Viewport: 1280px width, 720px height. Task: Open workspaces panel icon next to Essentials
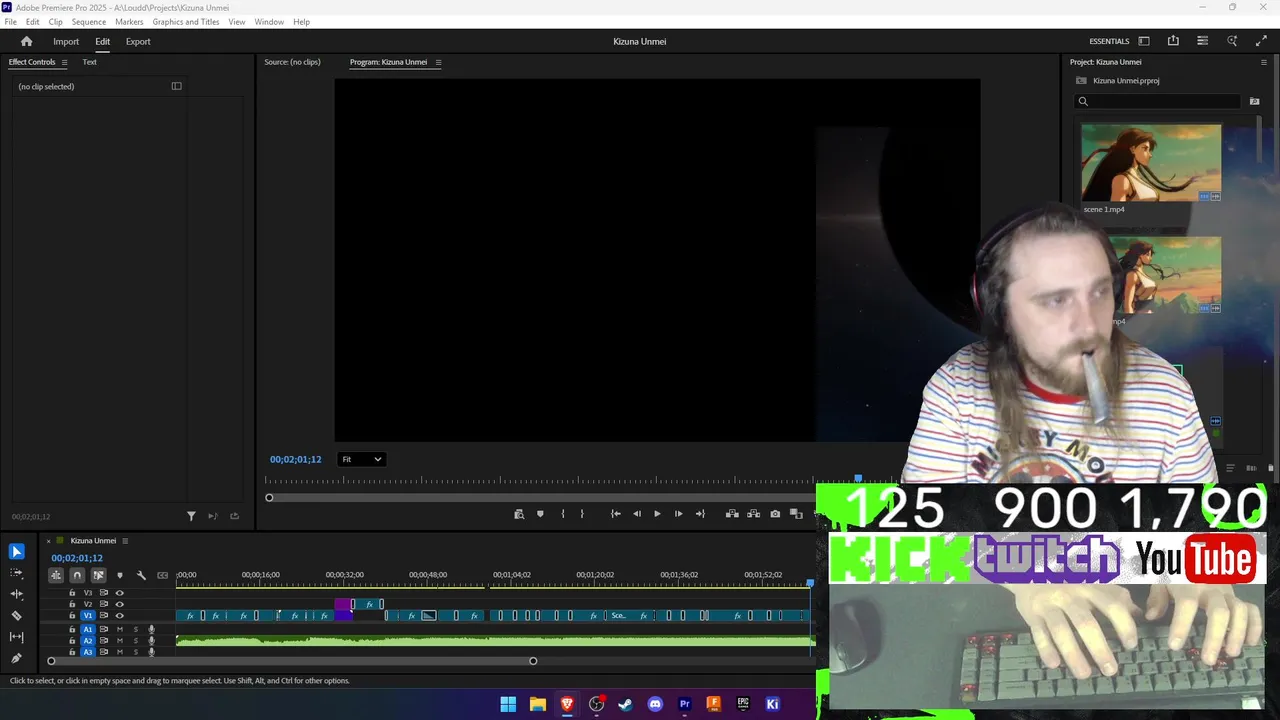(1144, 41)
